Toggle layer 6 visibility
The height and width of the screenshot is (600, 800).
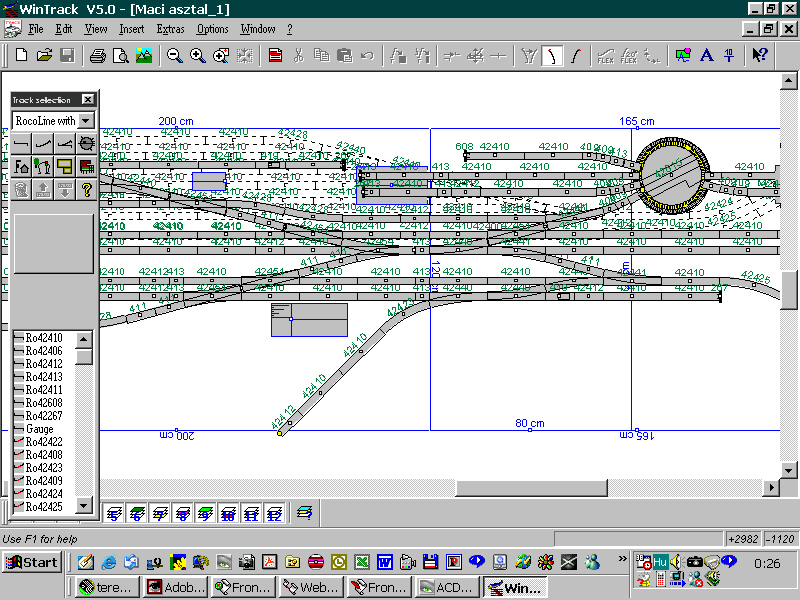[x=136, y=513]
